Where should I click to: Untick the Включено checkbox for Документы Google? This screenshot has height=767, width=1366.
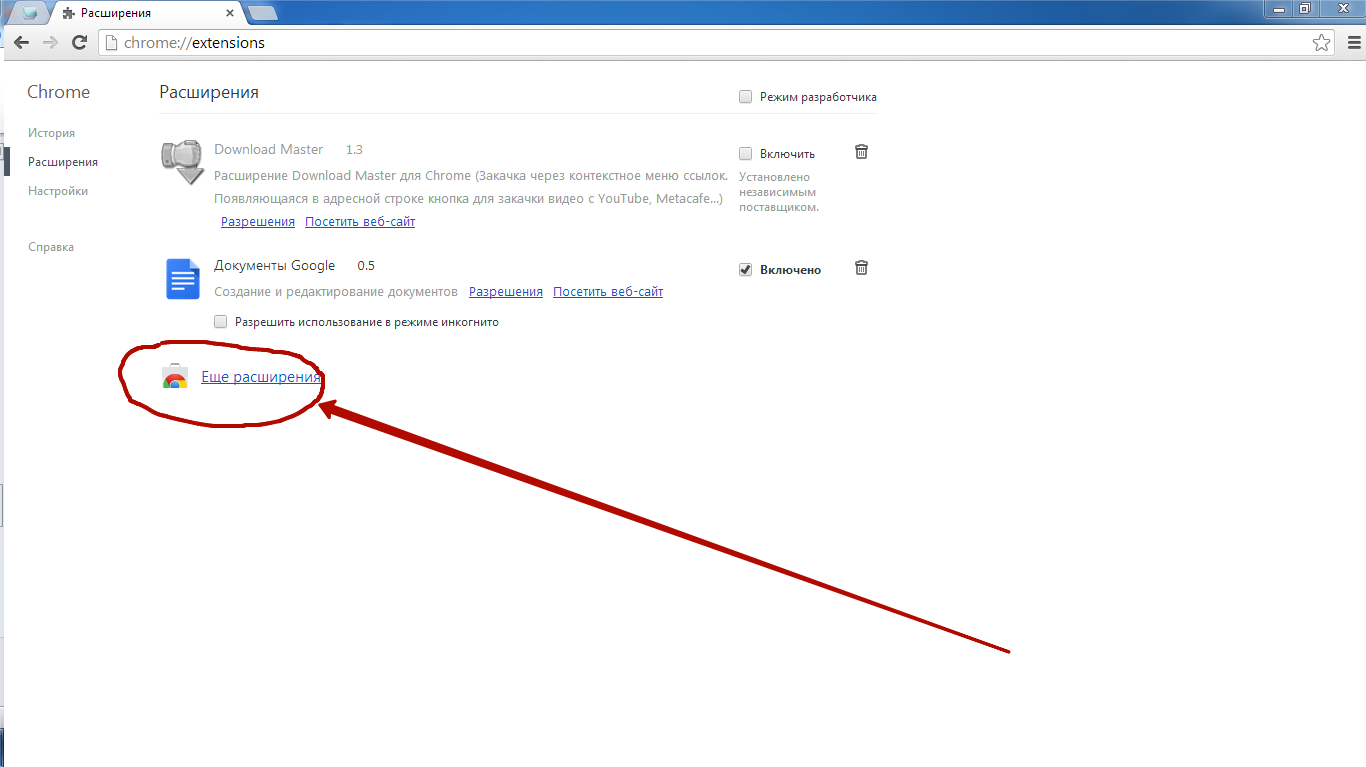pyautogui.click(x=745, y=270)
